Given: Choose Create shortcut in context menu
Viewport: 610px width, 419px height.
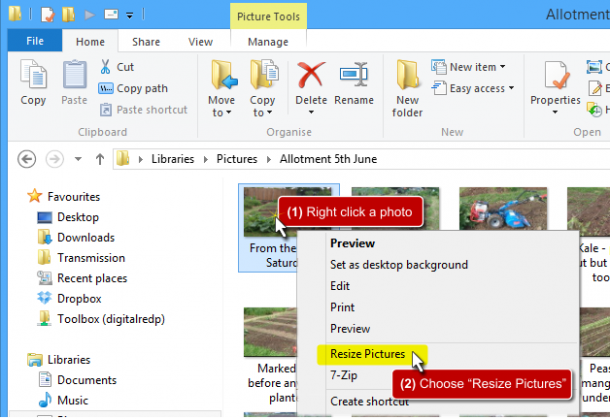Looking at the screenshot, I should [x=369, y=401].
